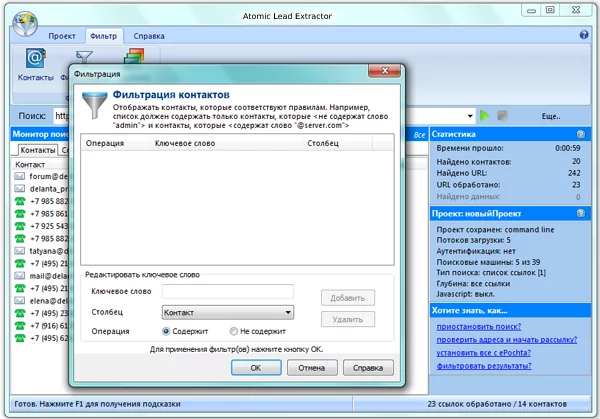Open link приостановить поиск?
Screen dimensions: 600x419
(x=479, y=327)
